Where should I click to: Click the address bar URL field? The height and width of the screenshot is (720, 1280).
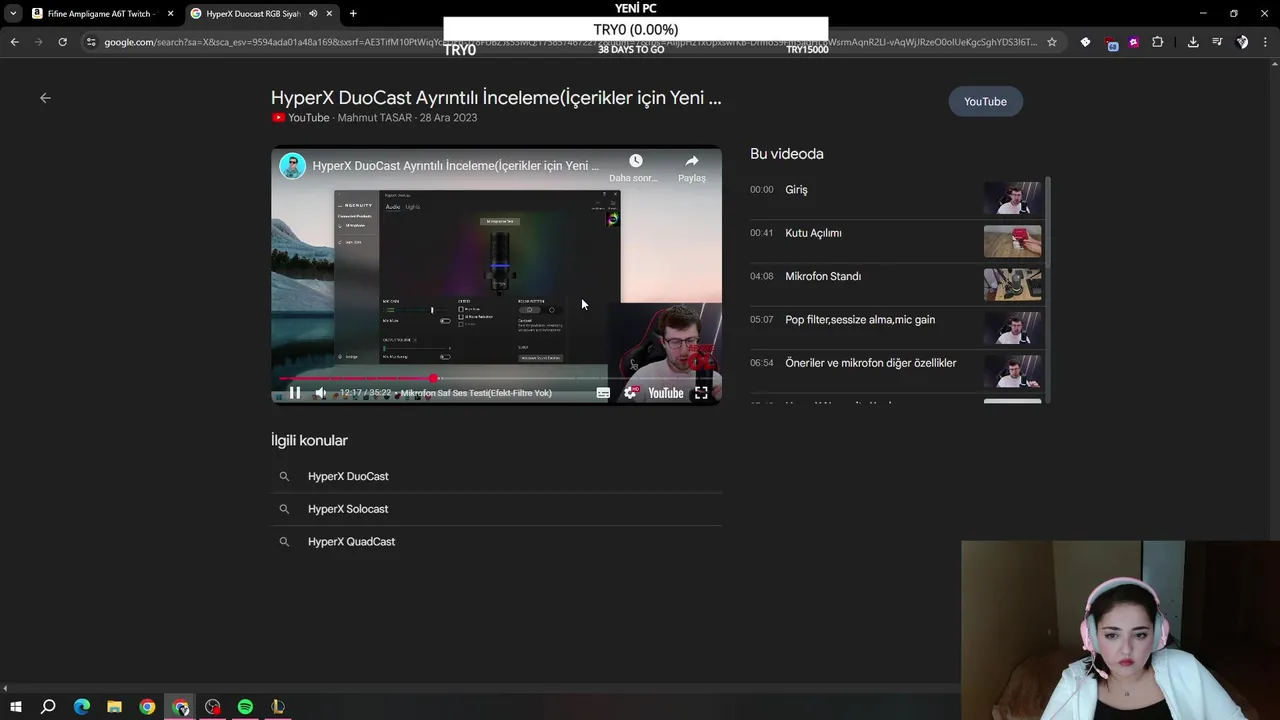point(570,42)
